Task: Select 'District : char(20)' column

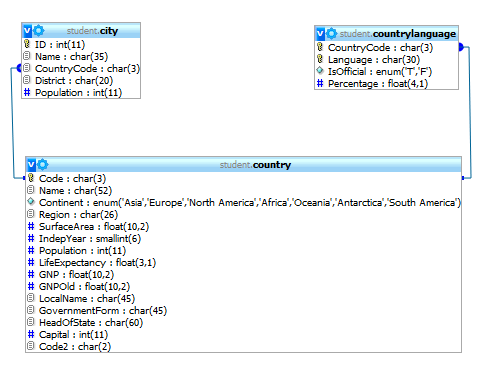Action: 74,81
